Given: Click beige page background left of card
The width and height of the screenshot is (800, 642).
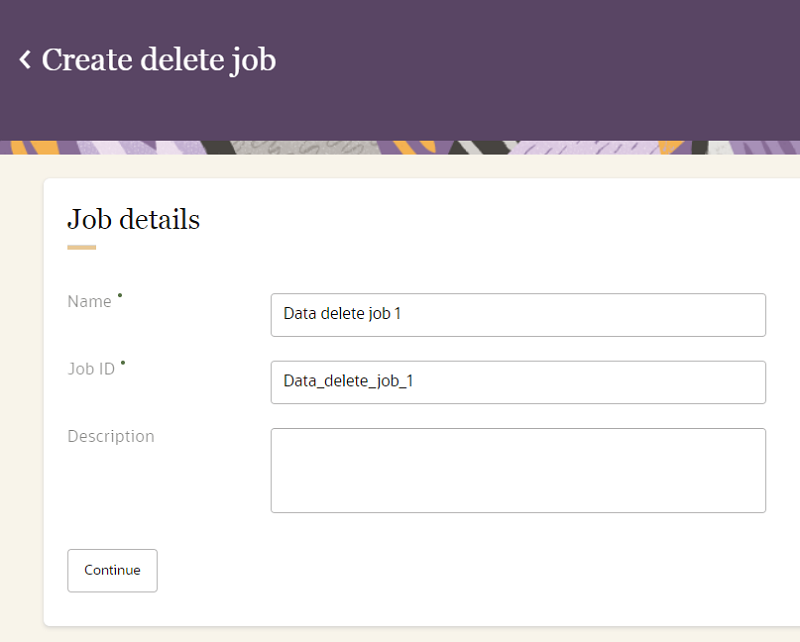Looking at the screenshot, I should point(20,400).
